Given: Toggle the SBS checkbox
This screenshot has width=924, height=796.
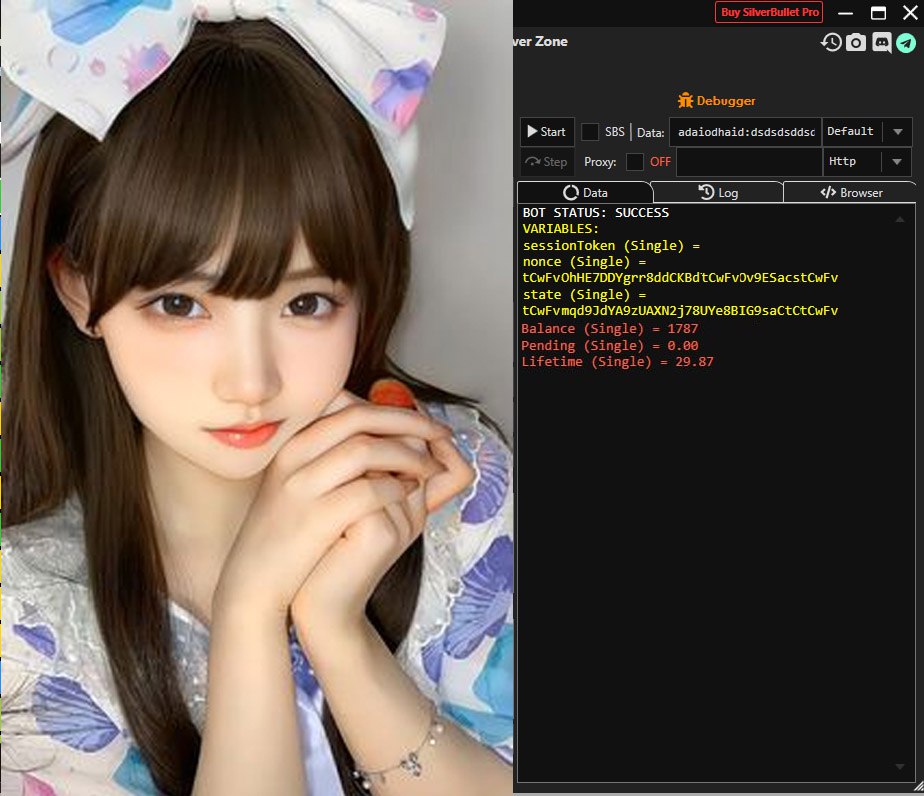Looking at the screenshot, I should [590, 131].
